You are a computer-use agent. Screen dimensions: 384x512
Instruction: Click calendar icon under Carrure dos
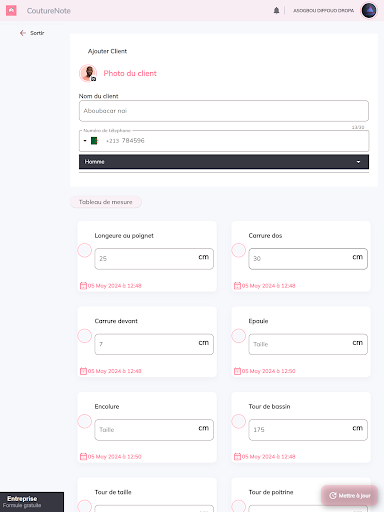point(237,286)
